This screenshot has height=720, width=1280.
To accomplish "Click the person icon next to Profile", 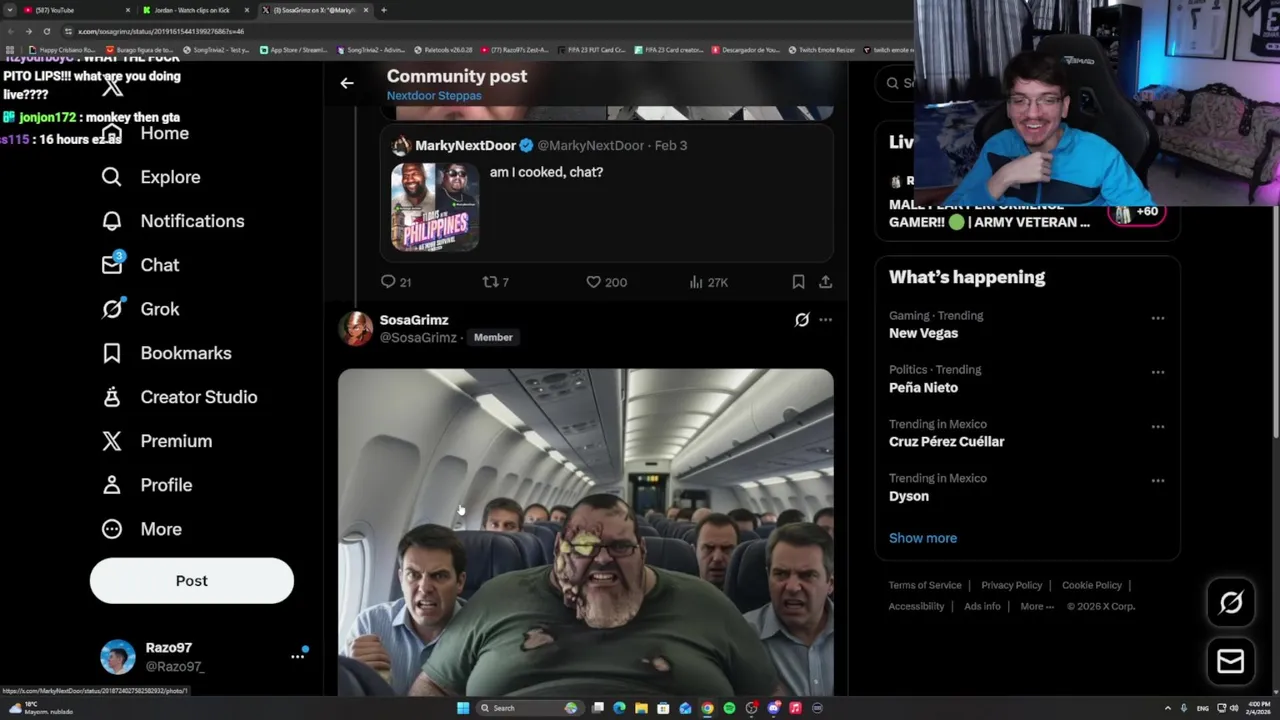I will pos(112,485).
